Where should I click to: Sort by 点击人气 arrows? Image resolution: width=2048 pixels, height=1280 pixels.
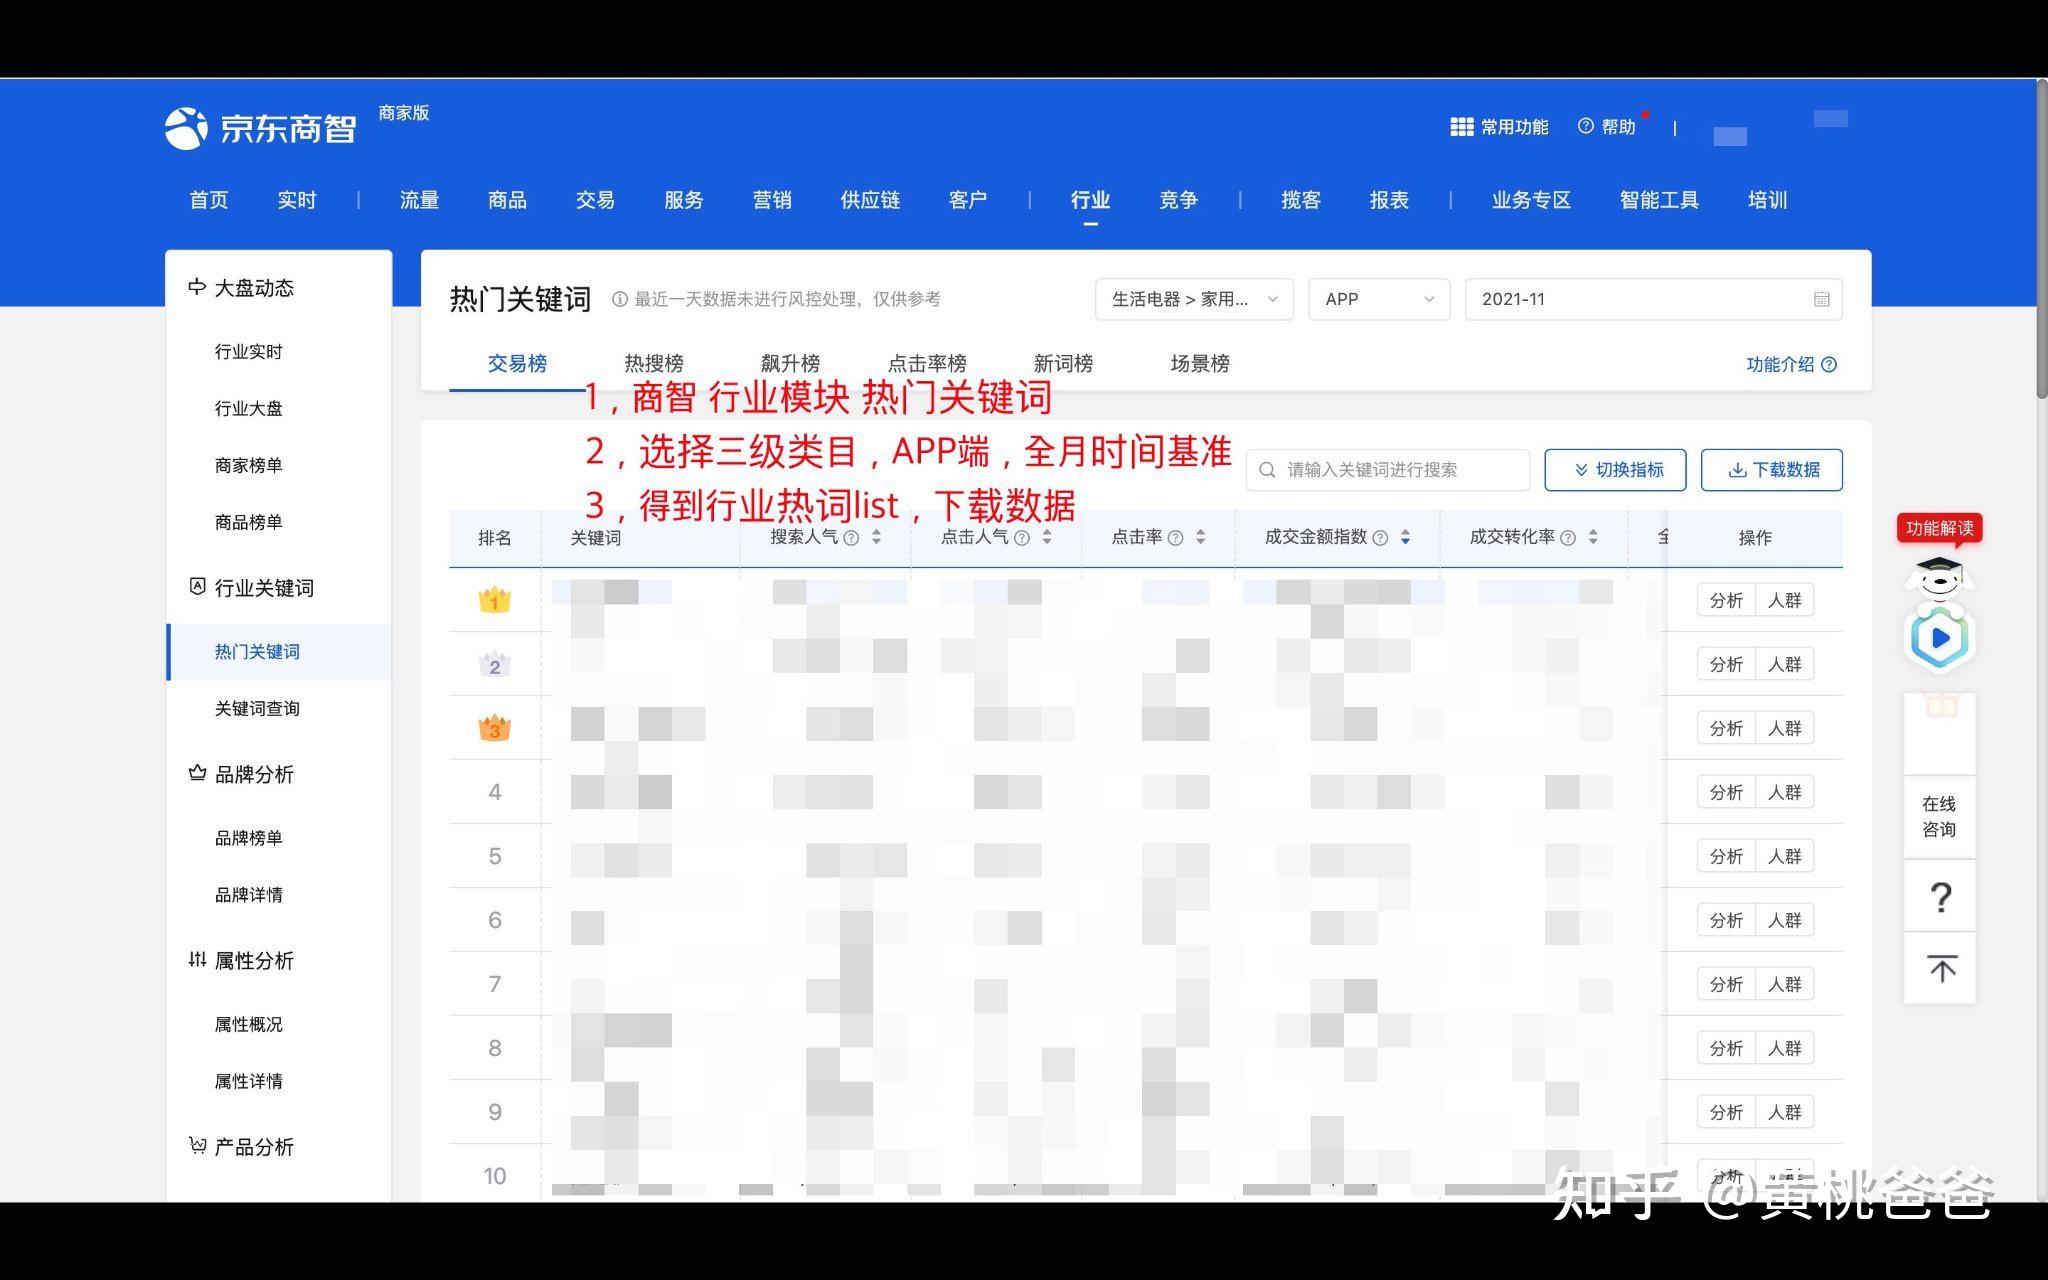pos(1047,537)
